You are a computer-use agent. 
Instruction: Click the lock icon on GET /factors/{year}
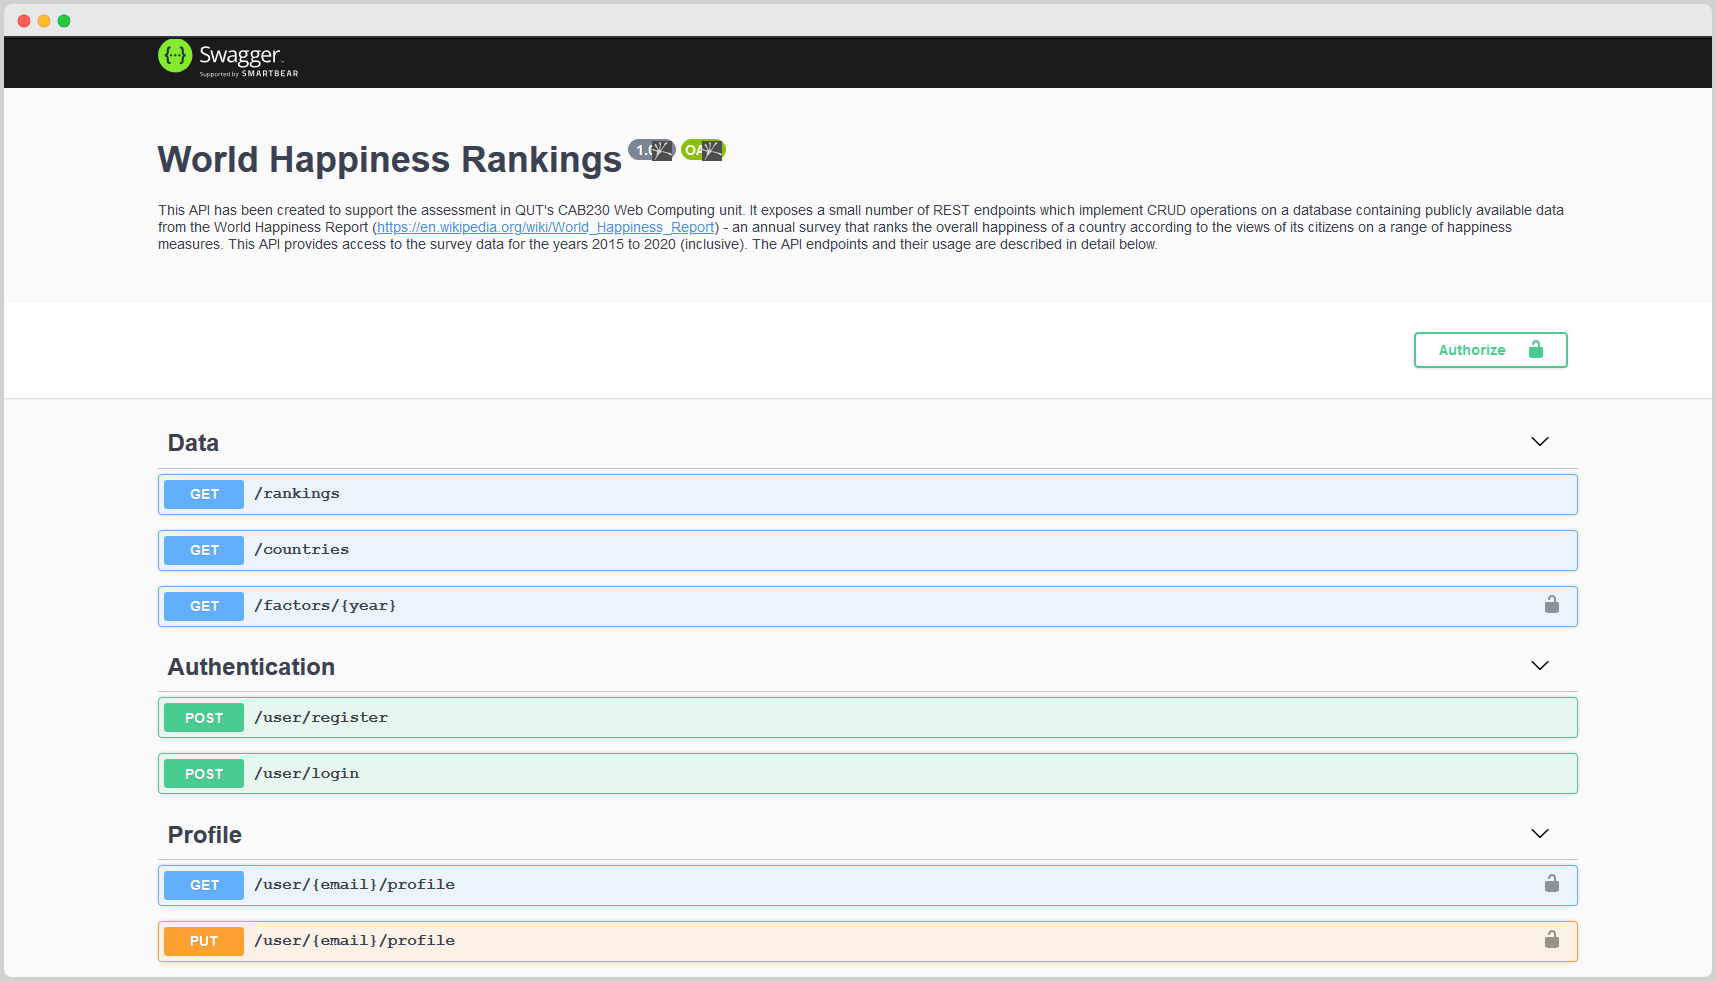point(1551,605)
